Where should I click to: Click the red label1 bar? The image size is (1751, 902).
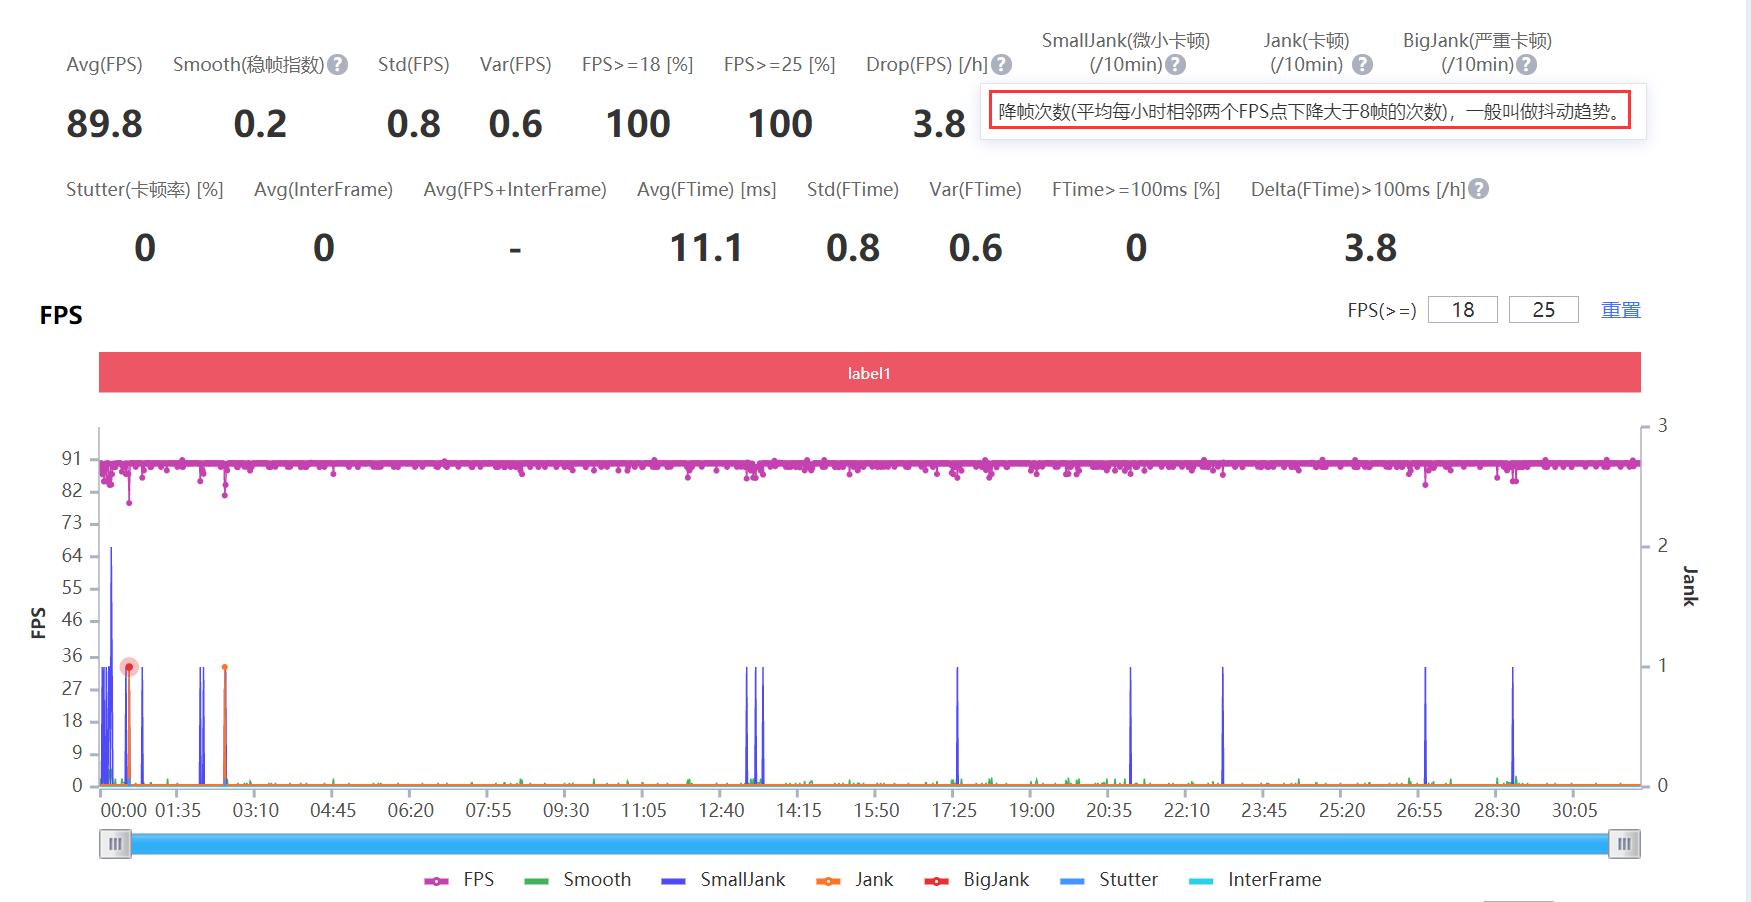[869, 373]
